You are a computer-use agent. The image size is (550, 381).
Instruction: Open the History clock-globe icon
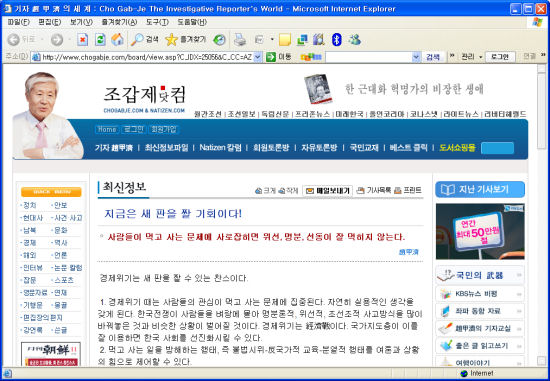(219, 40)
